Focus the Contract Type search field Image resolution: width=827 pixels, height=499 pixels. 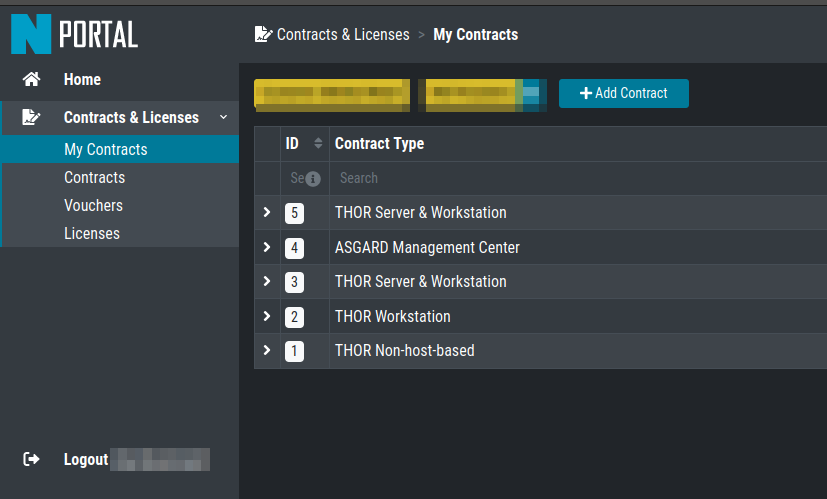[x=578, y=178]
